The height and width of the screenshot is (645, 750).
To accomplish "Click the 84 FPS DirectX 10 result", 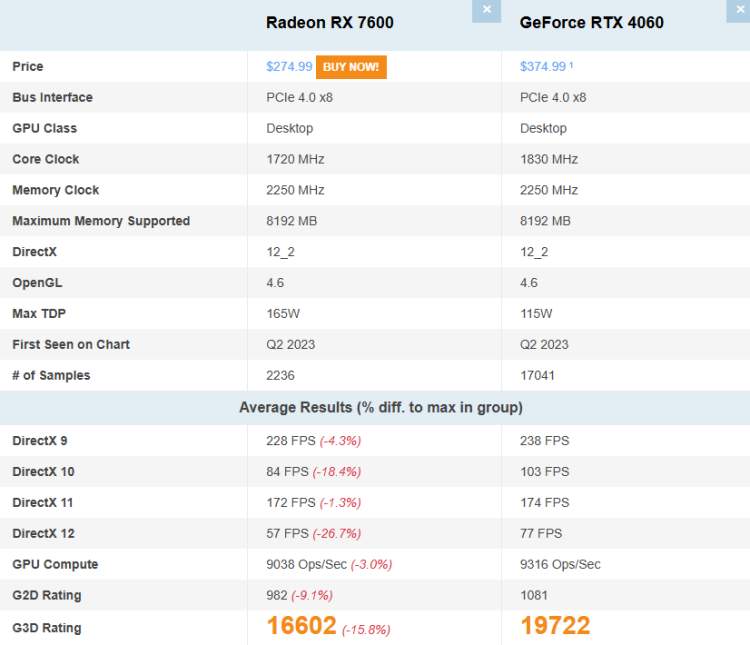I will pos(287,472).
